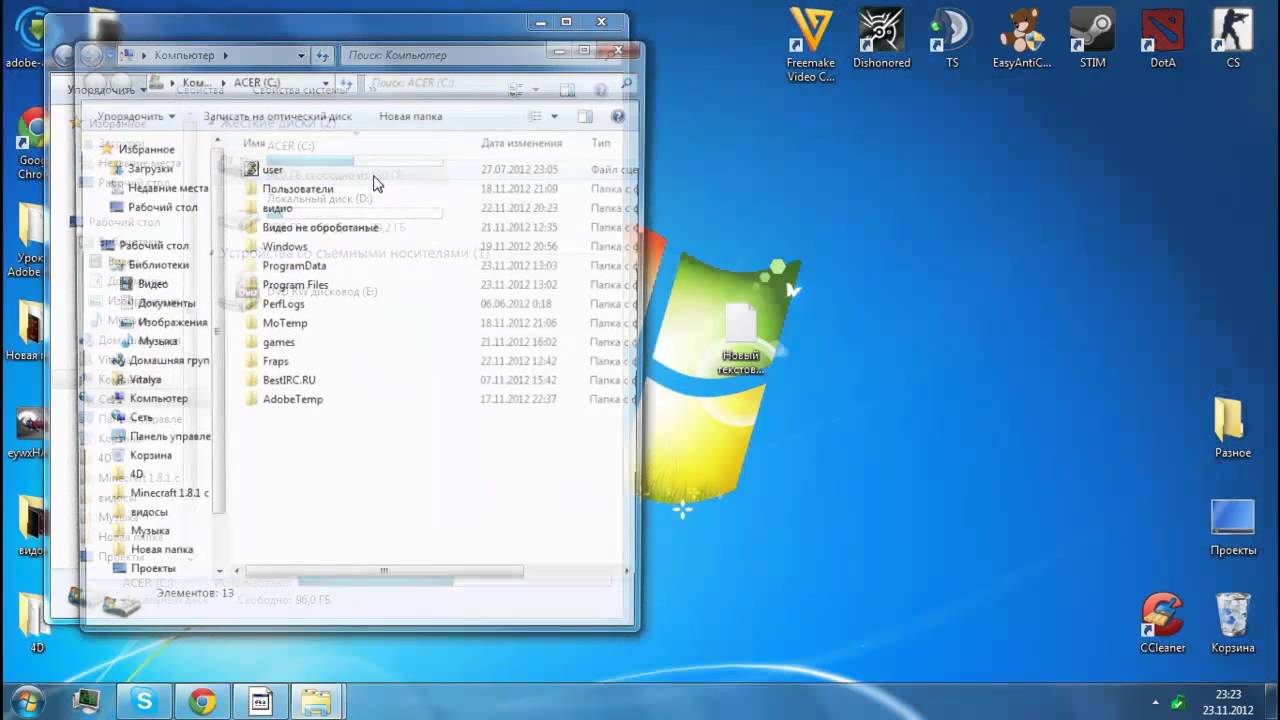The width and height of the screenshot is (1280, 720).
Task: Click the Help question mark in ACER (C:) window
Action: pos(618,117)
